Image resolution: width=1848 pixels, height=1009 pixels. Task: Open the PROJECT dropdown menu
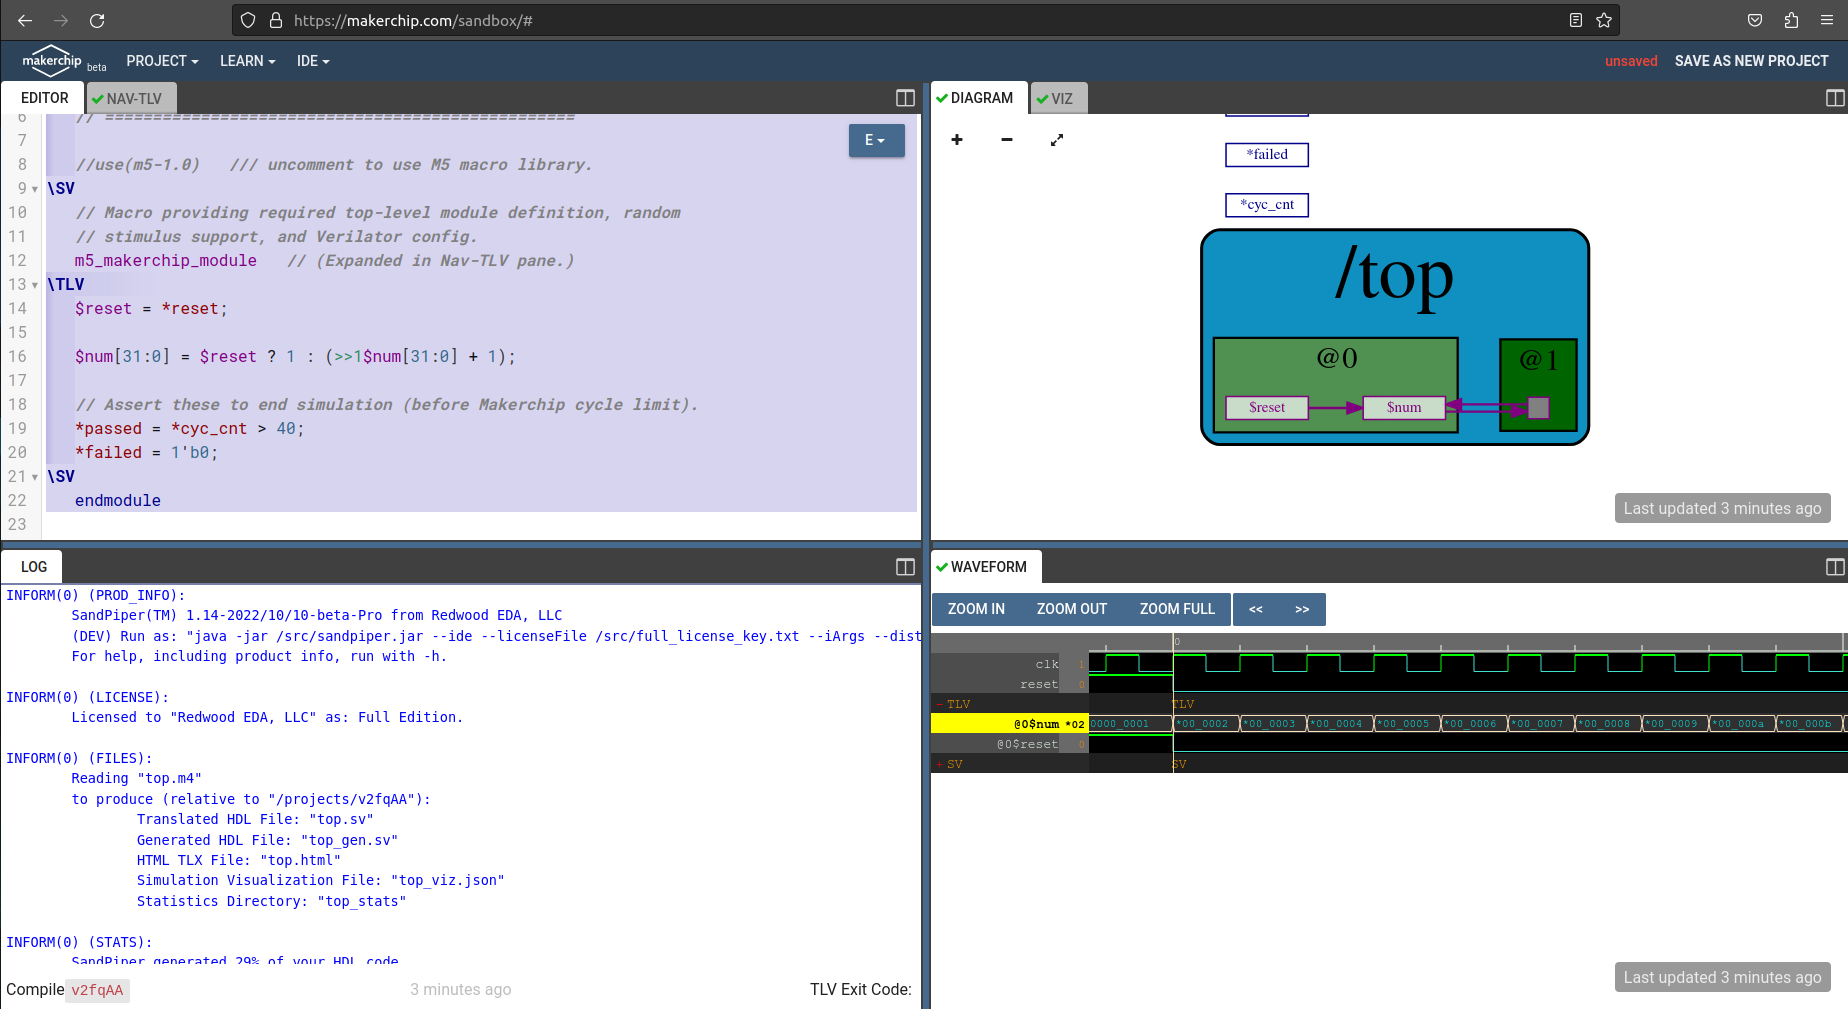pos(162,61)
